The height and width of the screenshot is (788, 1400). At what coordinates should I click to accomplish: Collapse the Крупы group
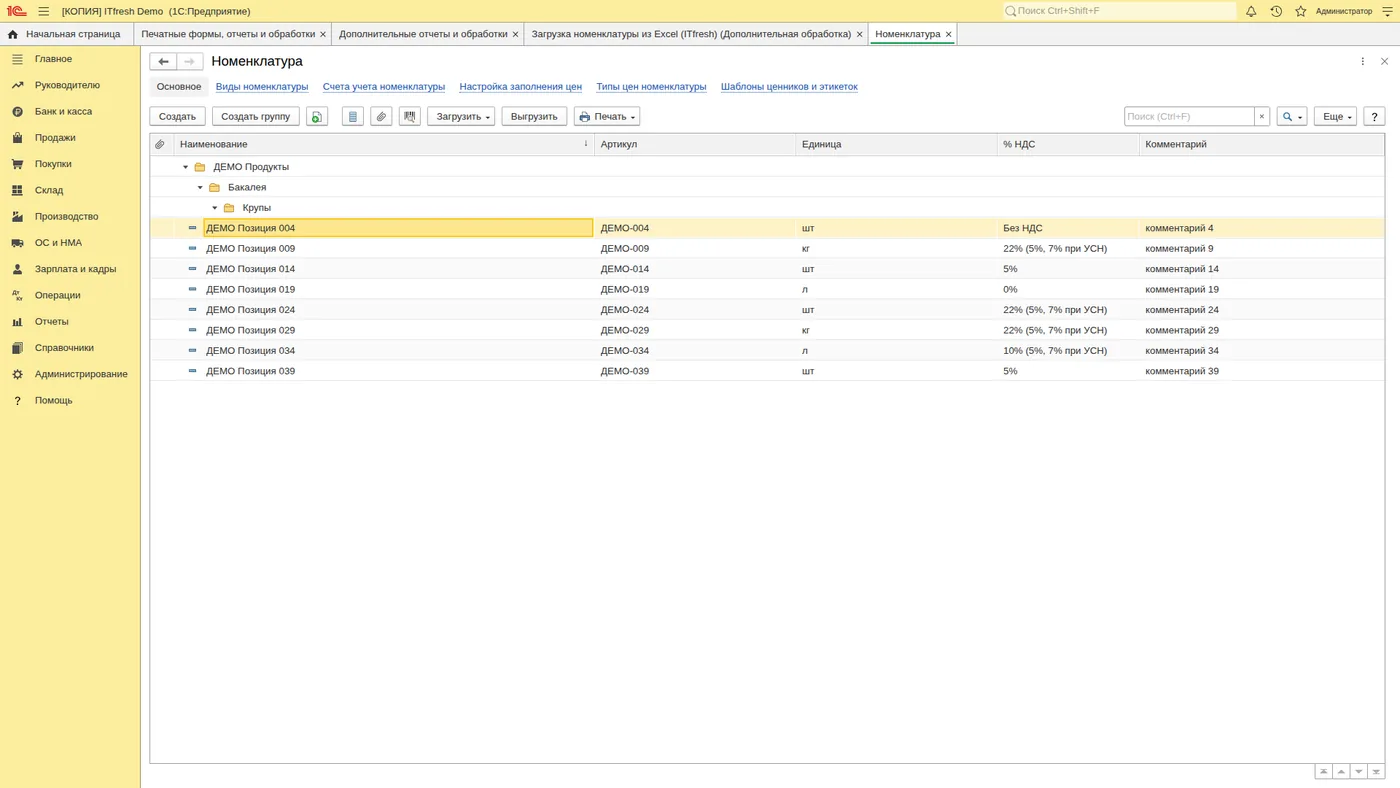tap(214, 208)
